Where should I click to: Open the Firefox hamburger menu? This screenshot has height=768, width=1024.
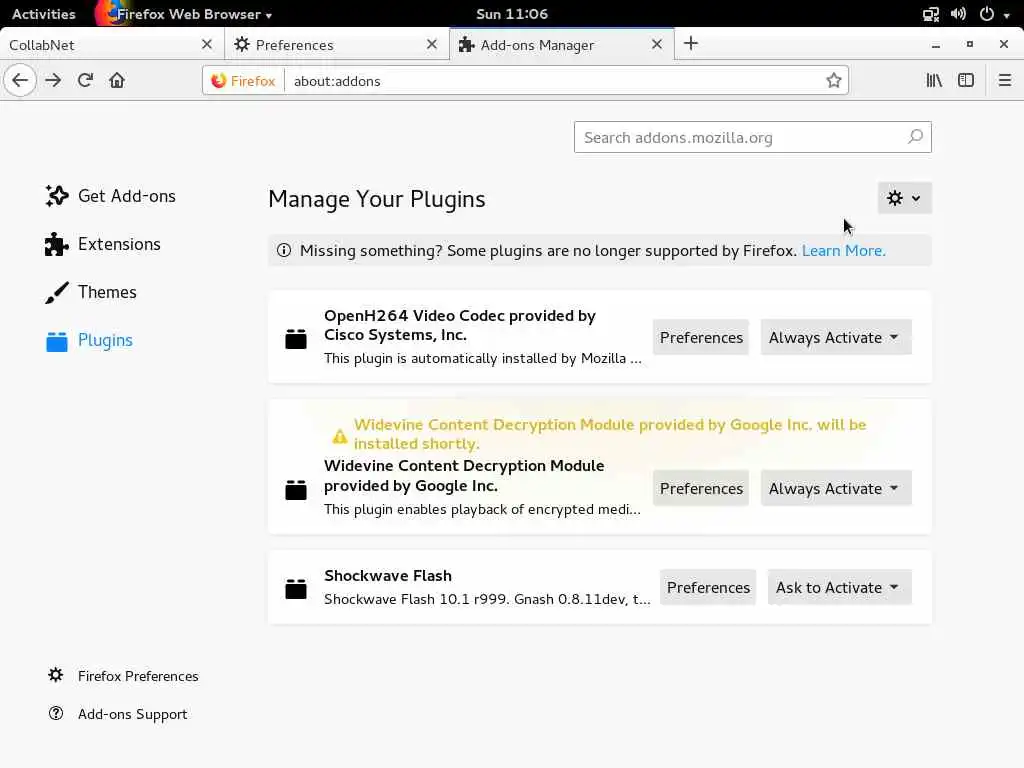click(1004, 80)
